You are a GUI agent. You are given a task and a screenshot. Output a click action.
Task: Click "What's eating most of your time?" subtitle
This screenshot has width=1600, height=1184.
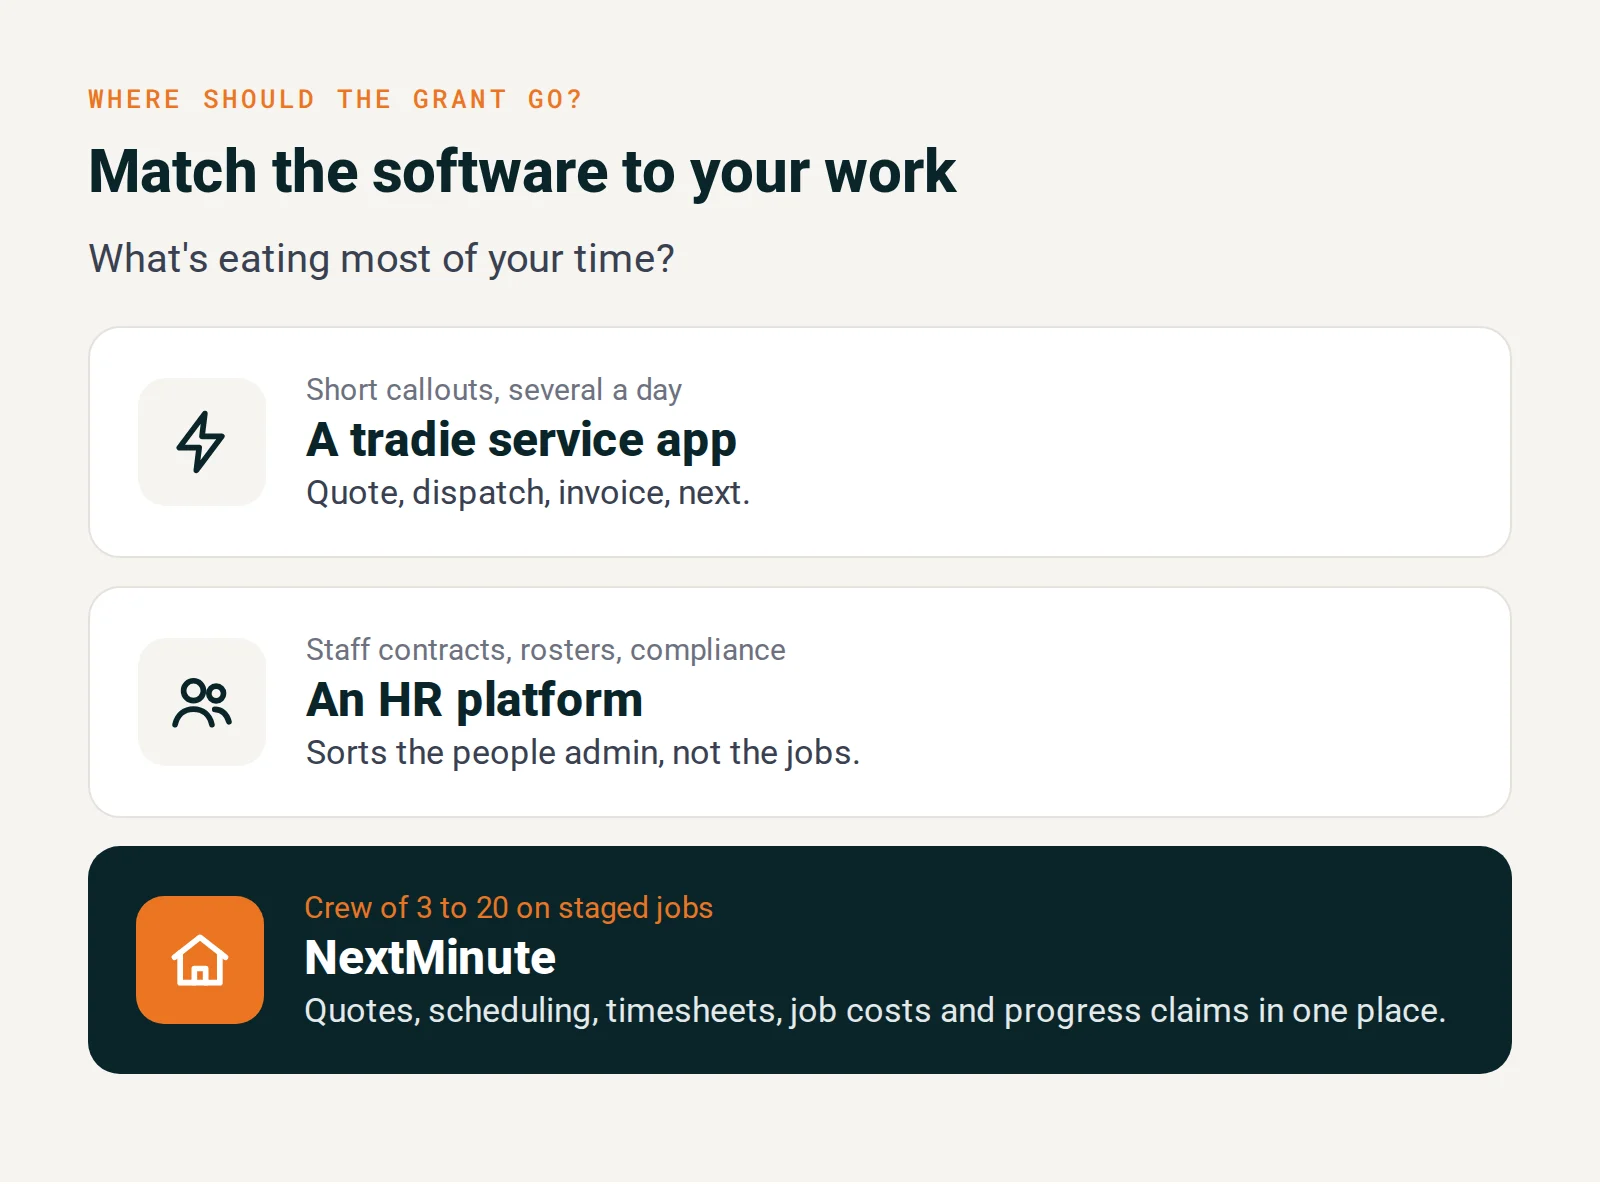point(382,259)
